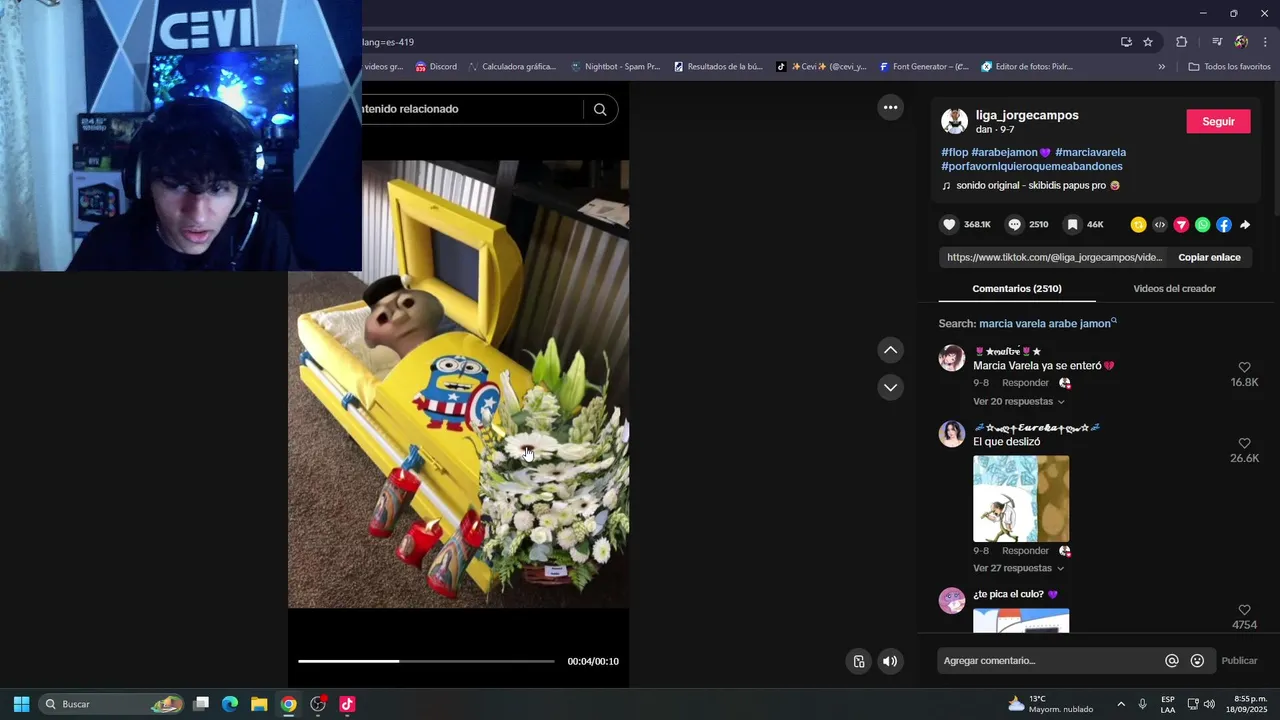
Task: Search 'marcia varela arabe jamon' suggestion
Action: [x=1047, y=324]
